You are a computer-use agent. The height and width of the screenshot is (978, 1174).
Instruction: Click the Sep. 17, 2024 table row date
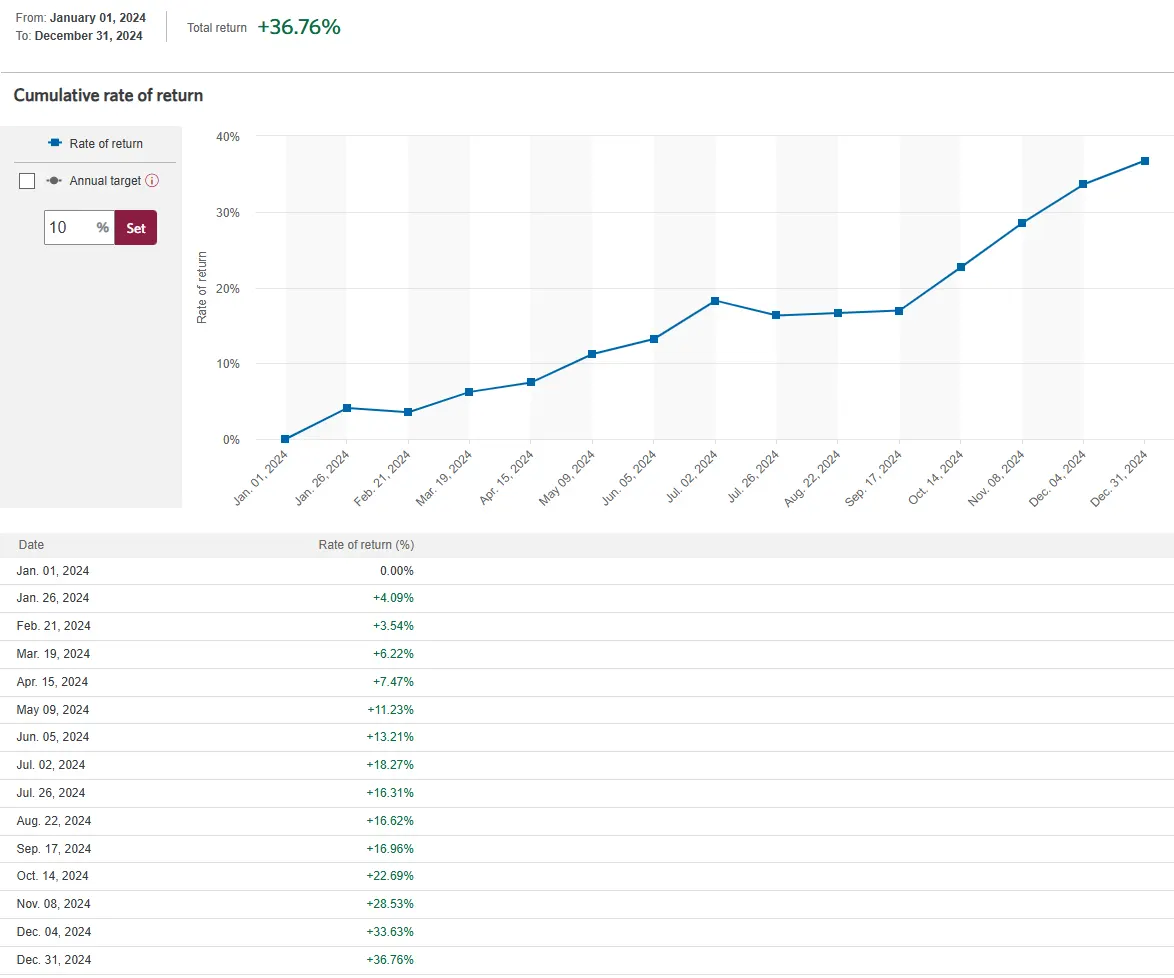(54, 848)
